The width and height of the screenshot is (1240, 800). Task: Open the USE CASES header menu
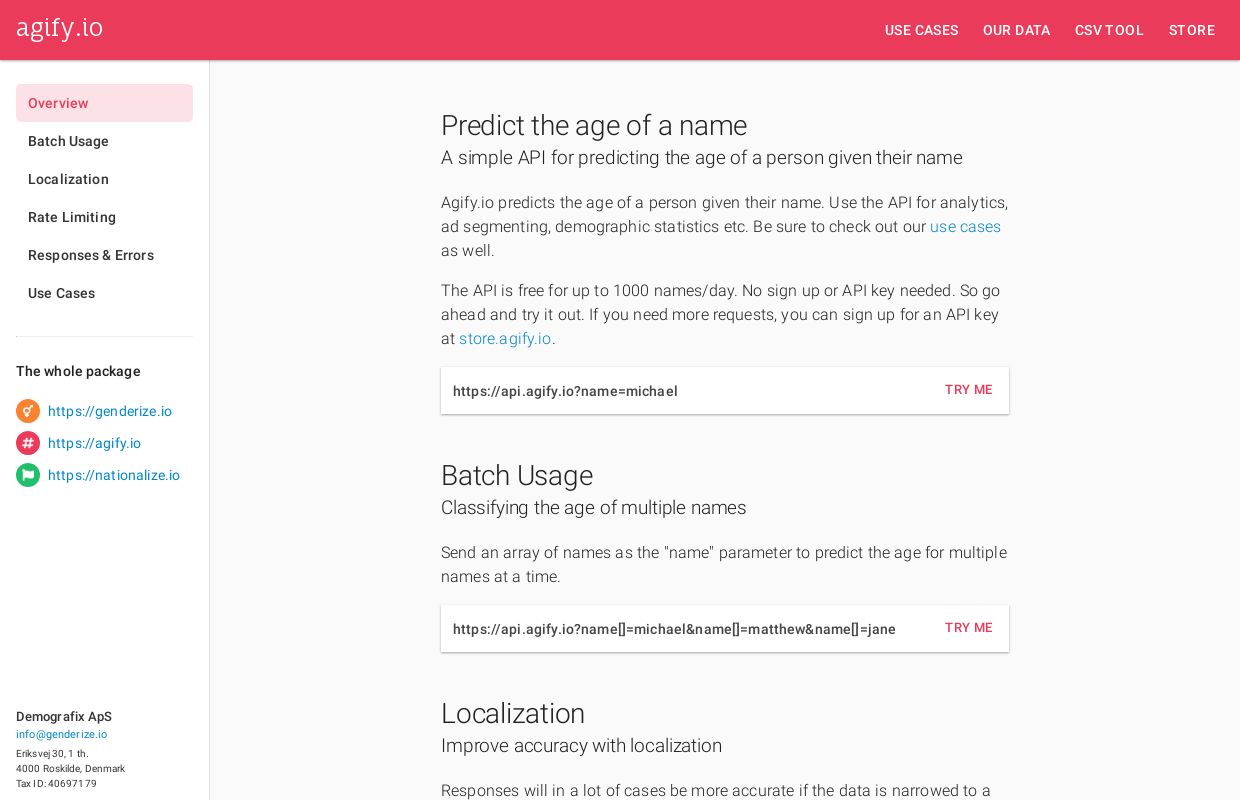click(x=921, y=30)
